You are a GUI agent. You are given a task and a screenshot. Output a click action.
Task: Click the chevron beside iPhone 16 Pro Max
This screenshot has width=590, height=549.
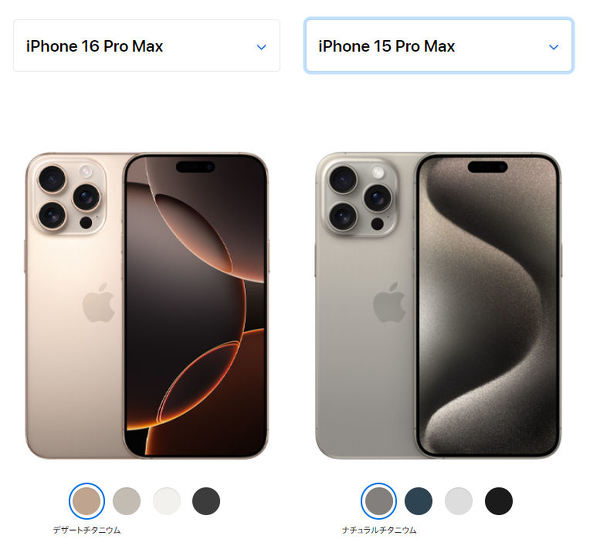[262, 47]
